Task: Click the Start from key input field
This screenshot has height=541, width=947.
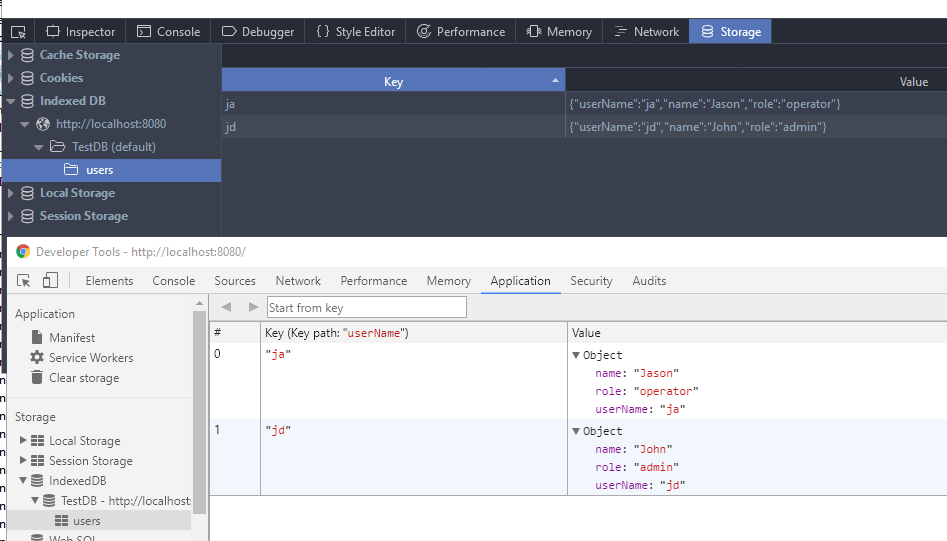Action: 366,308
